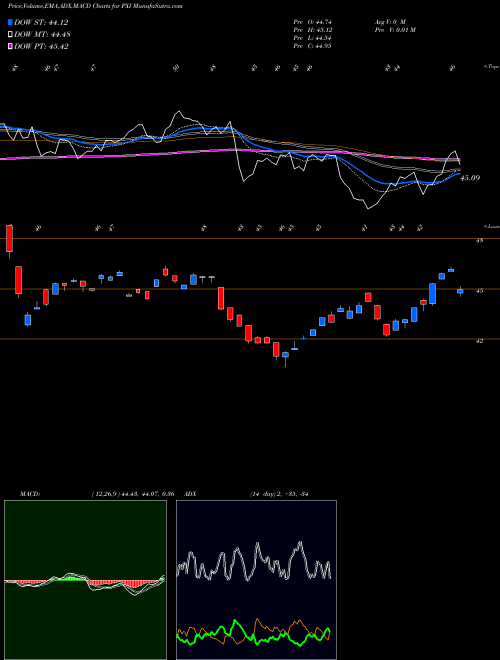The height and width of the screenshot is (660, 500).
Task: Click the chart title mentioning MunafaSutra.com
Action: [x=95, y=7]
